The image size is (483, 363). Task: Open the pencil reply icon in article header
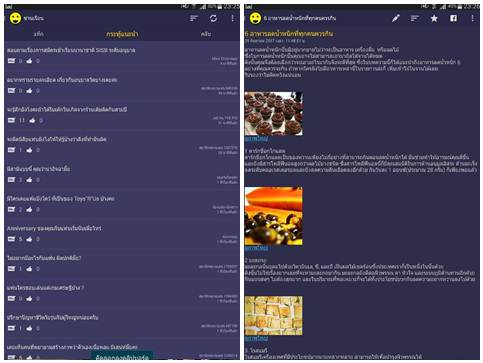click(395, 18)
